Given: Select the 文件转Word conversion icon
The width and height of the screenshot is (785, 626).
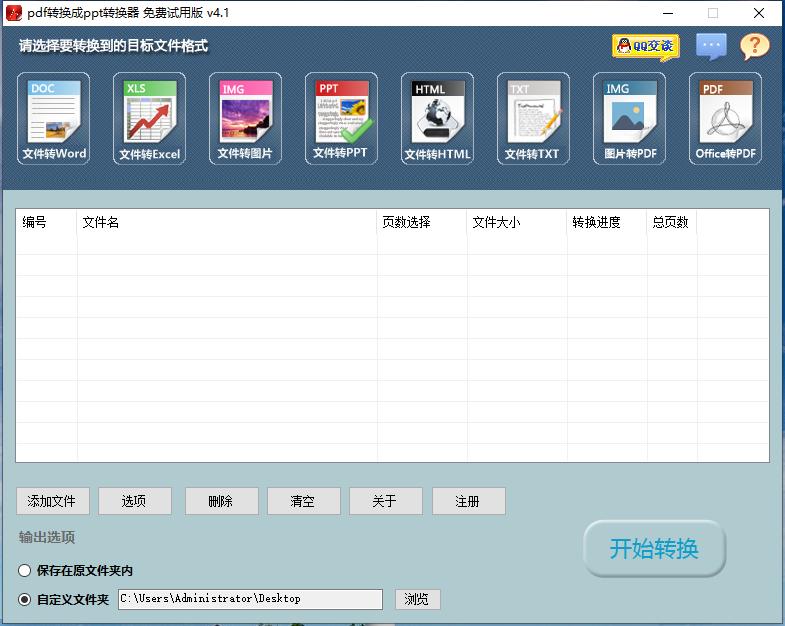Looking at the screenshot, I should [x=54, y=118].
